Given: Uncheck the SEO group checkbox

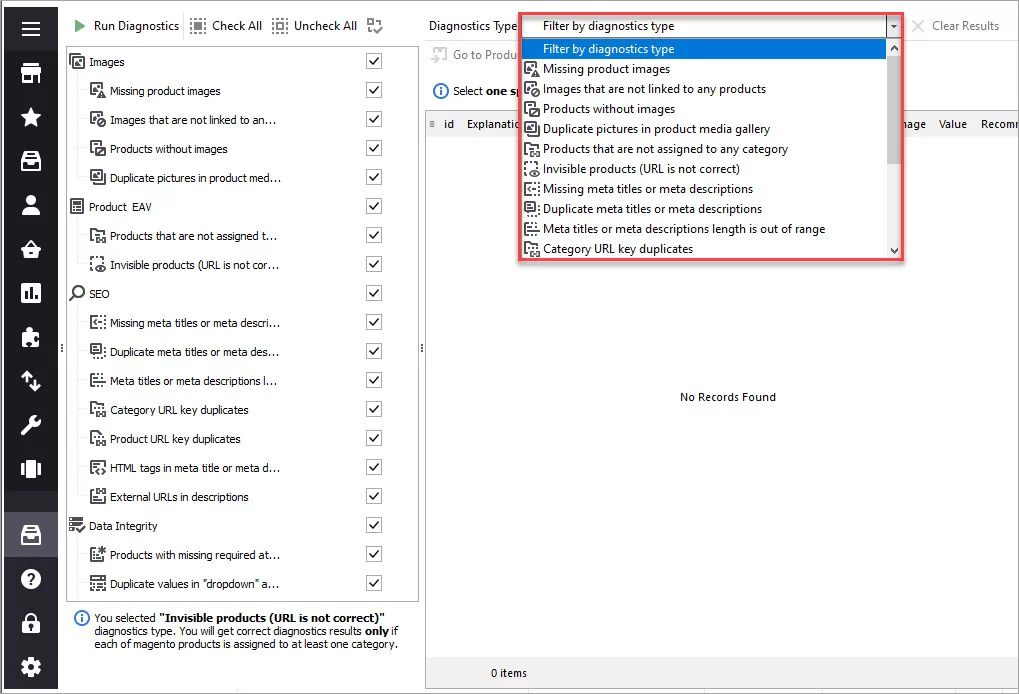Looking at the screenshot, I should click(x=374, y=293).
